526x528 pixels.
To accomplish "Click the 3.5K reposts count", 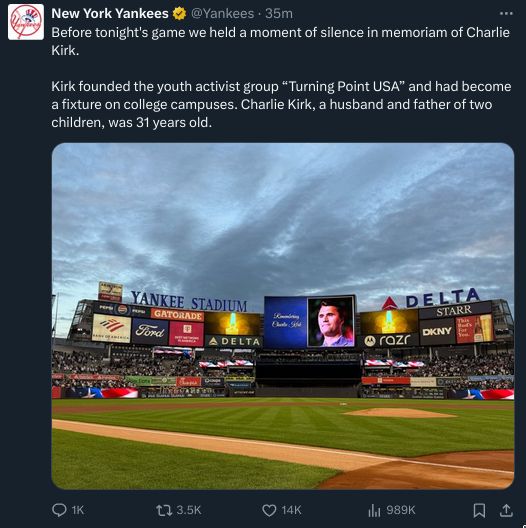I will [189, 510].
